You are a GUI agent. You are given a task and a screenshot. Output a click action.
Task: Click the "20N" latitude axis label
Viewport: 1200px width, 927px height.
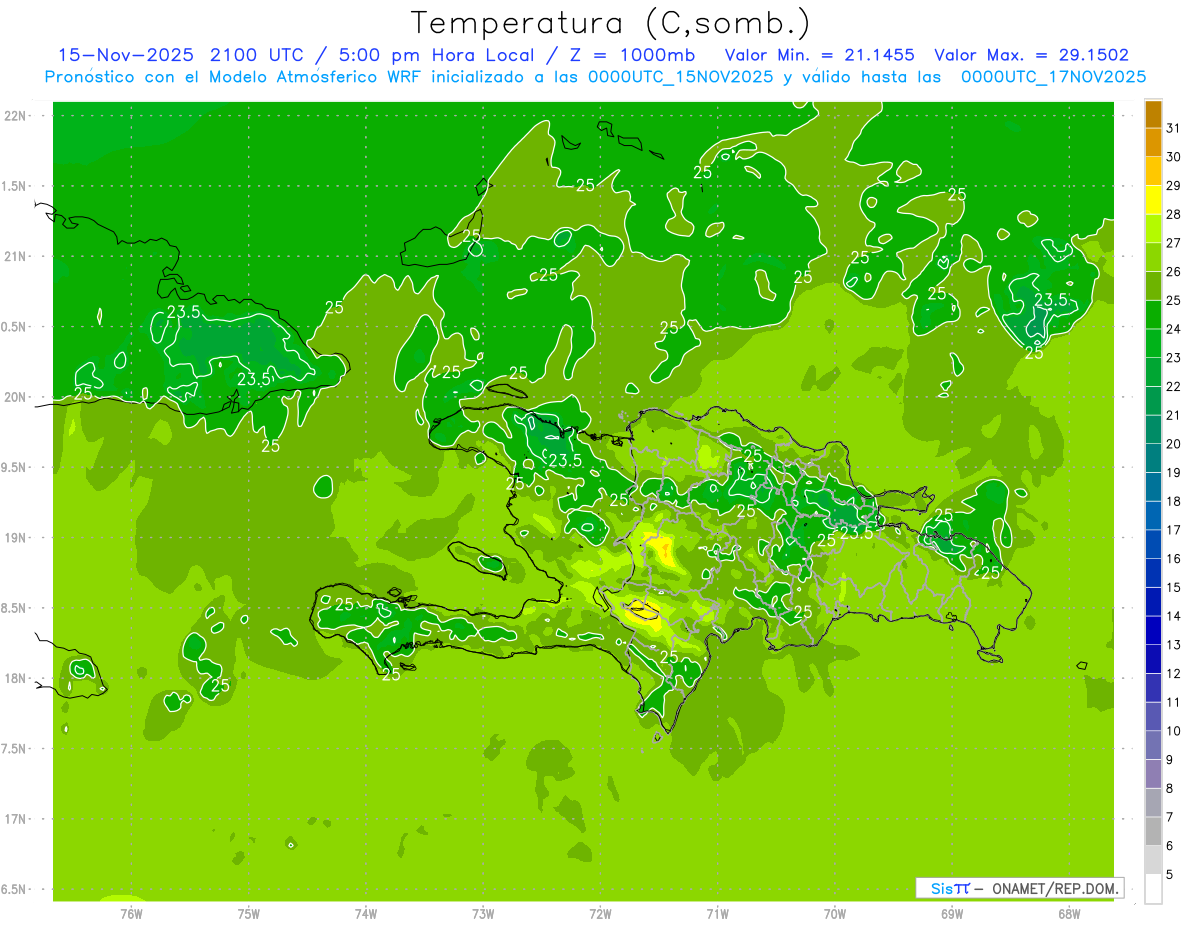click(x=15, y=397)
